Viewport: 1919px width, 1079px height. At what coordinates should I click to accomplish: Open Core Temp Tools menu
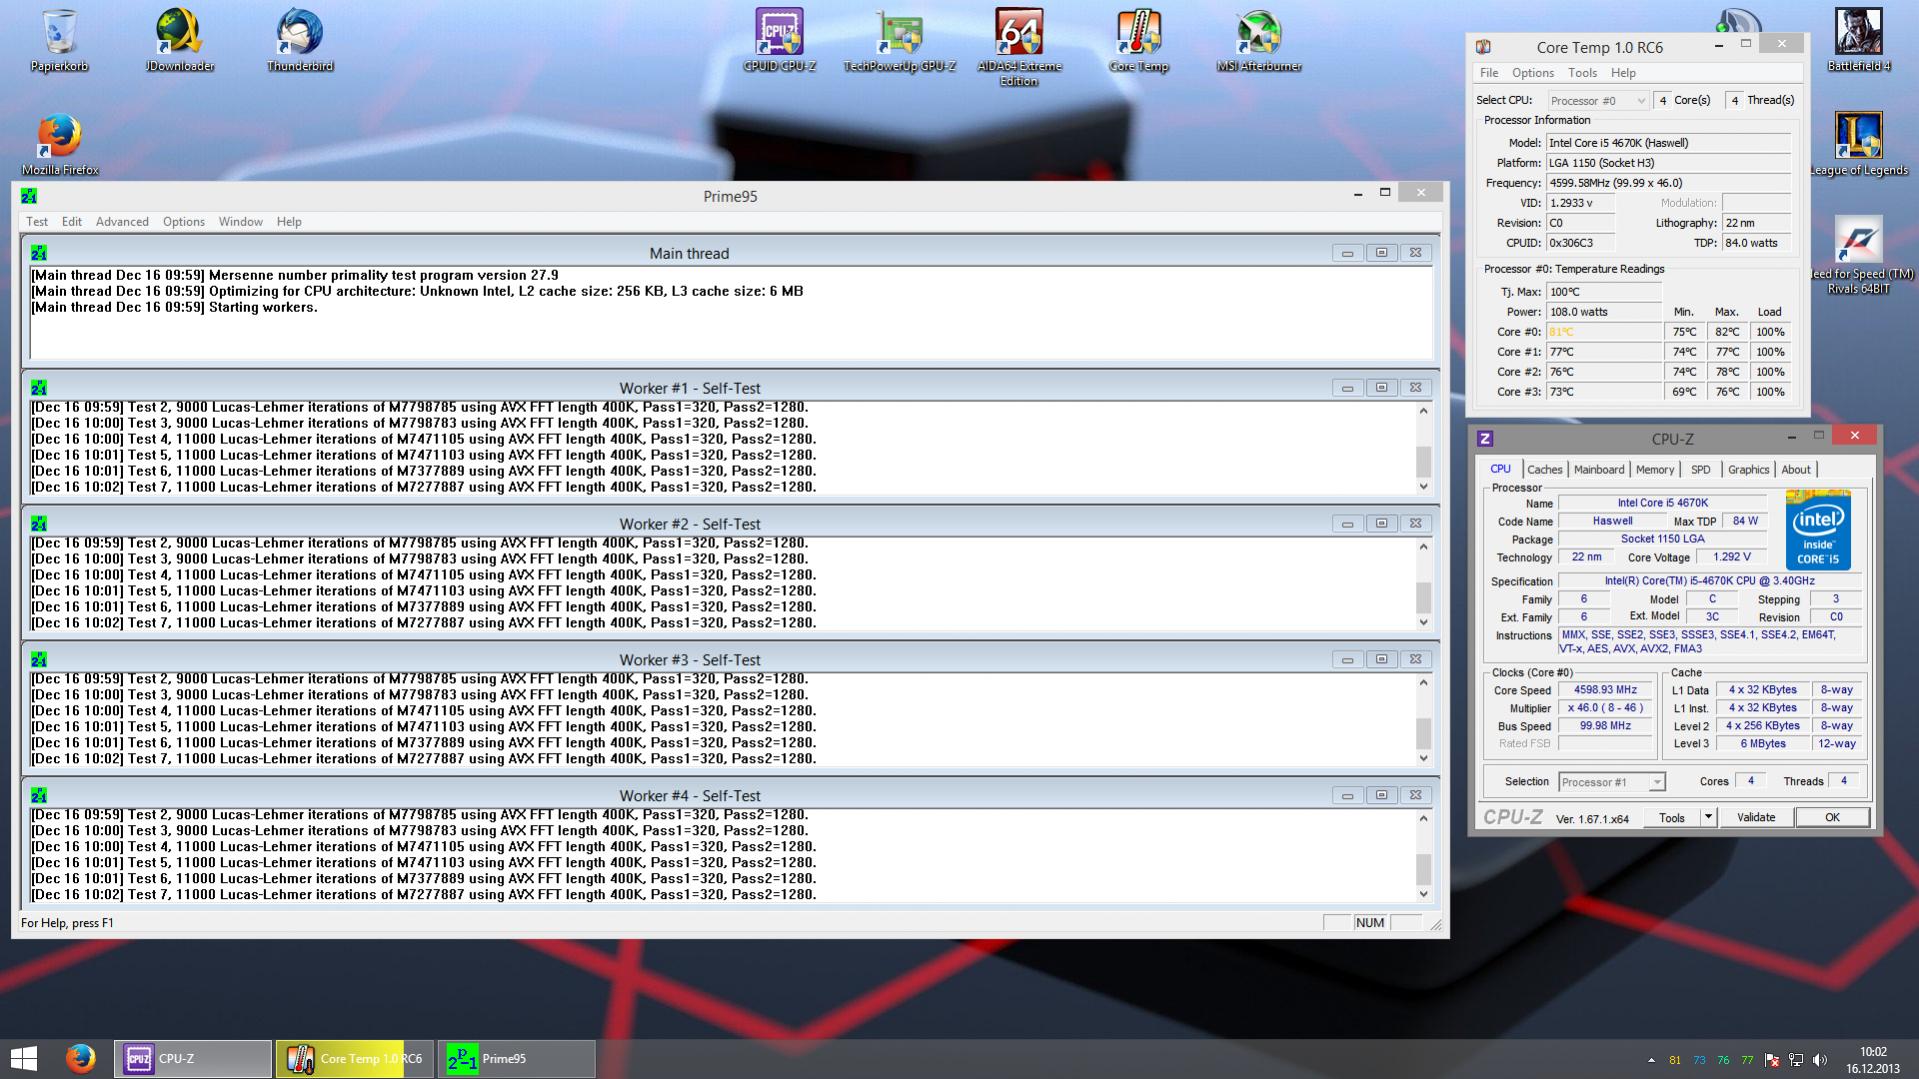click(1582, 73)
